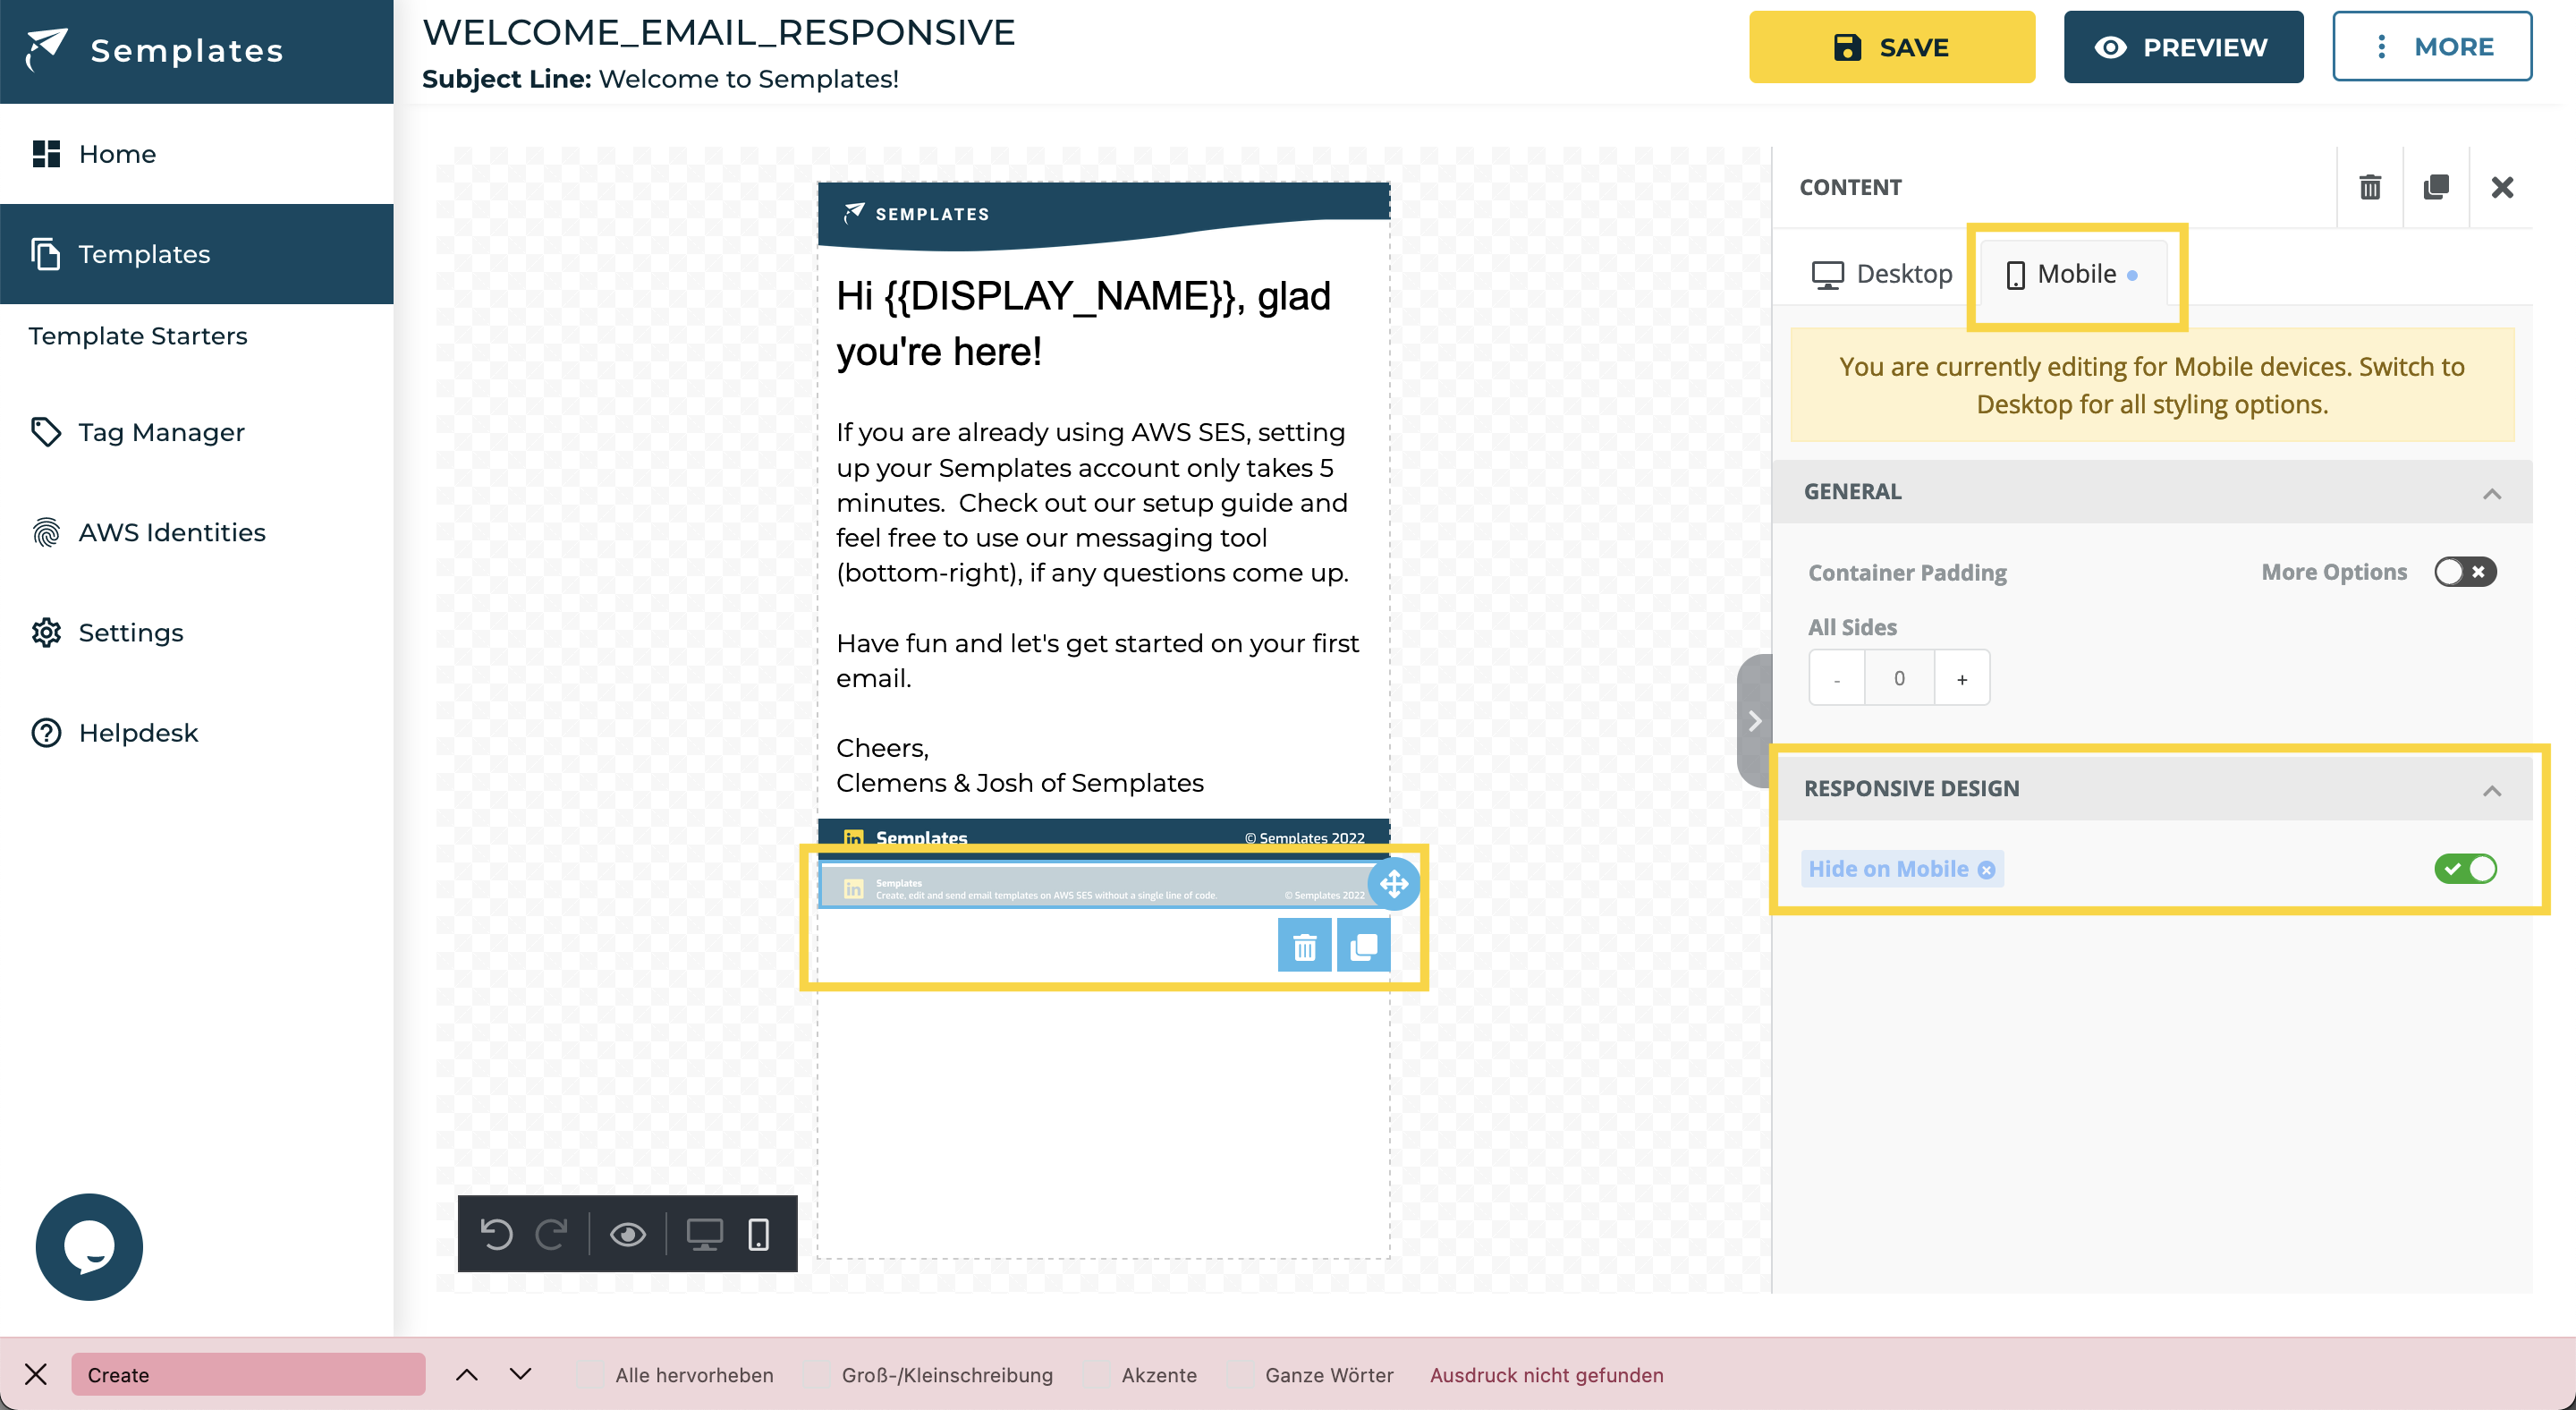Image resolution: width=2576 pixels, height=1410 pixels.
Task: Switch canvas to mobile view icon
Action: pyautogui.click(x=759, y=1234)
